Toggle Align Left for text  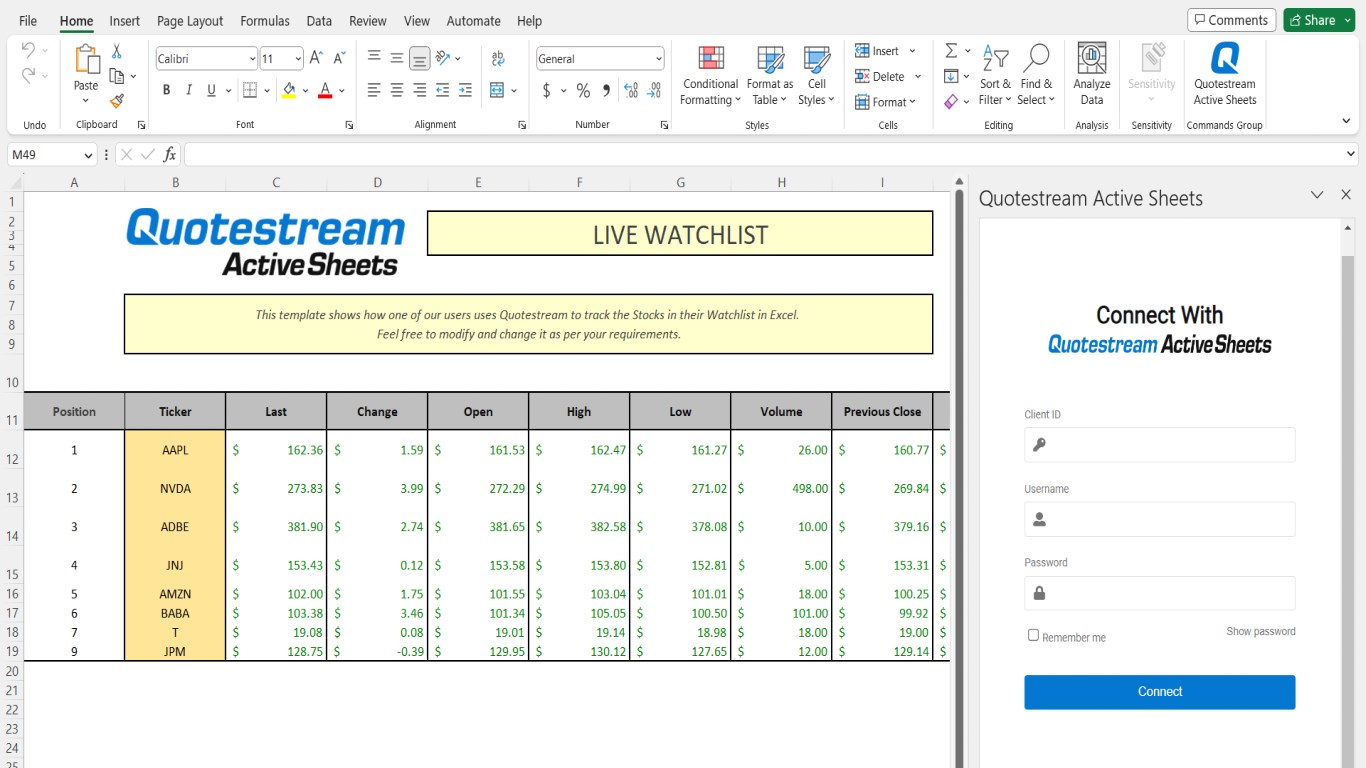374,90
